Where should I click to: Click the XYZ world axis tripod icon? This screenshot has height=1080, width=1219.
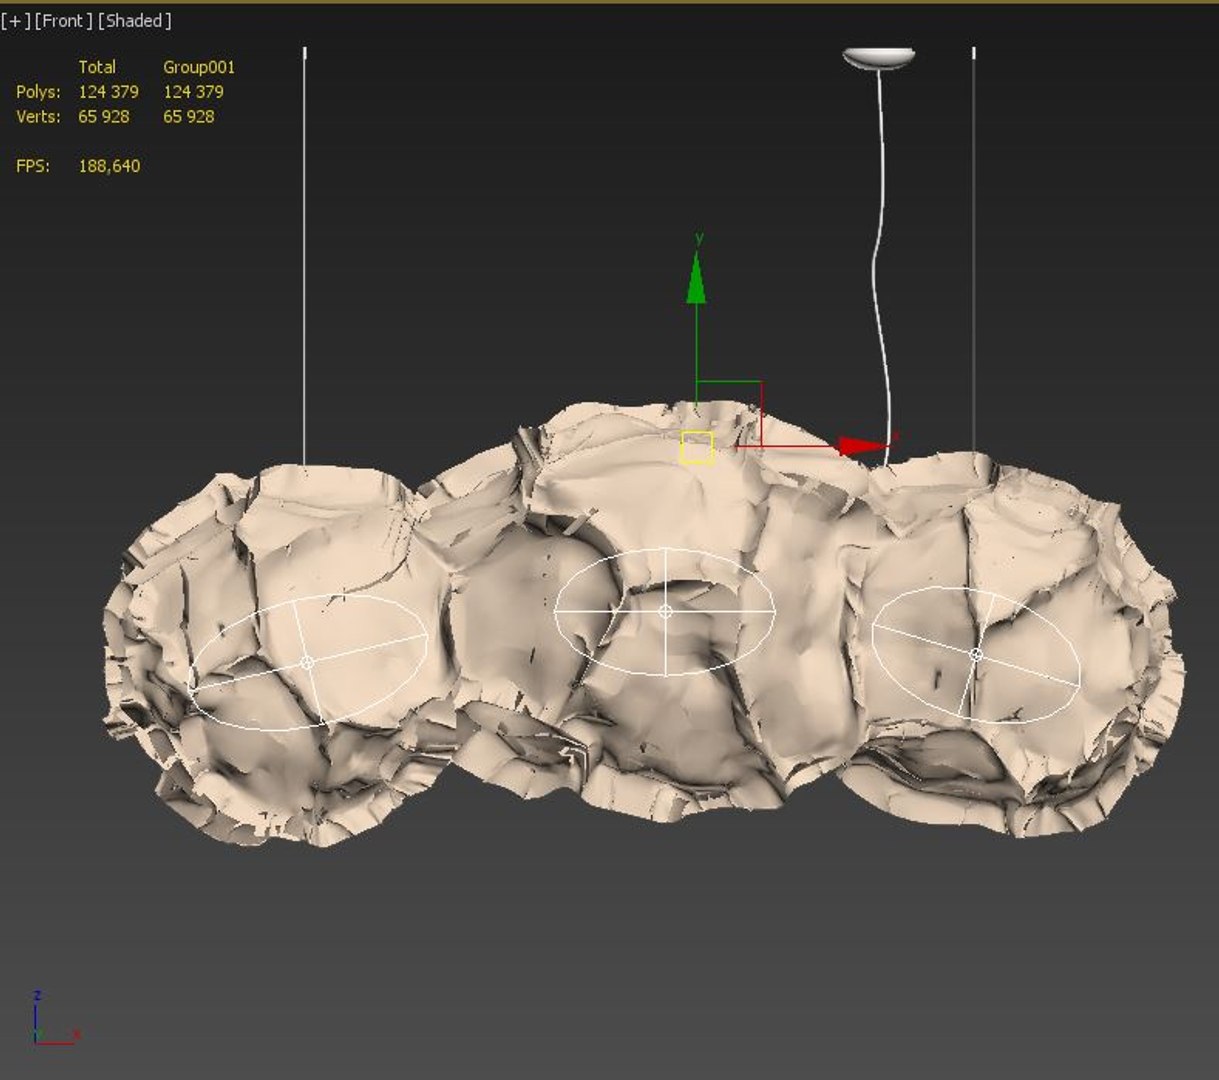pos(55,1020)
